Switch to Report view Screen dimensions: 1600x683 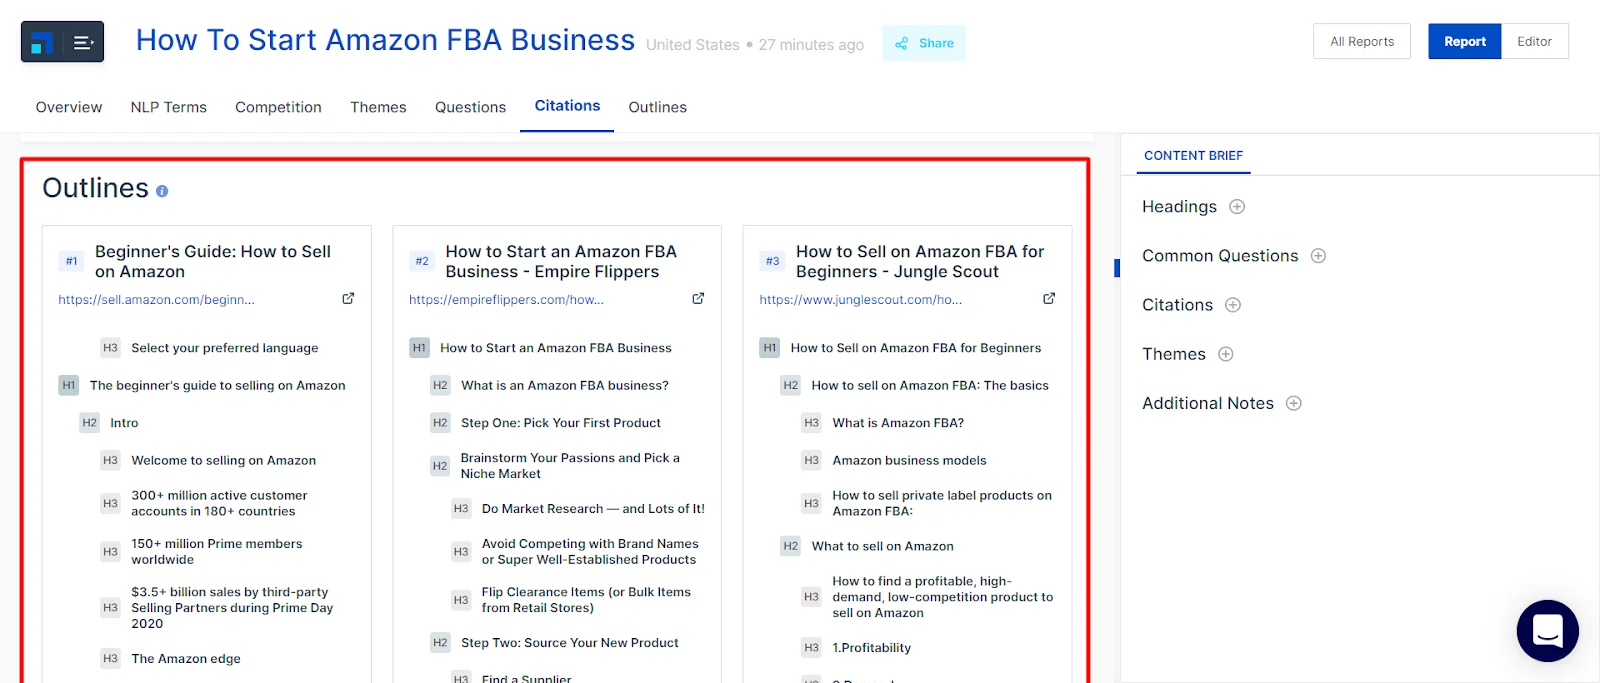tap(1465, 41)
